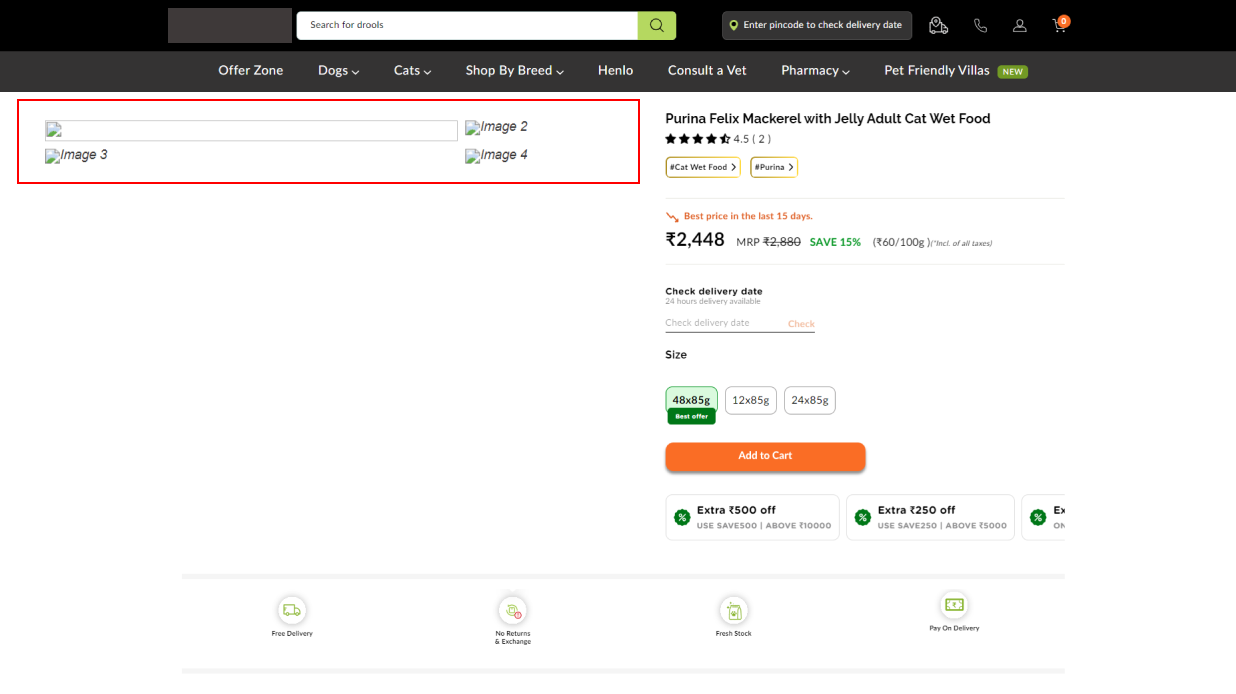Click the Free Delivery truck icon
Image resolution: width=1236 pixels, height=694 pixels.
pyautogui.click(x=291, y=610)
